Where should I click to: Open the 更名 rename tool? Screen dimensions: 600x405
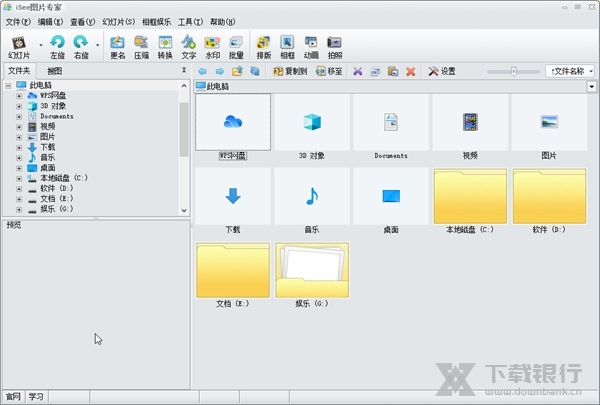pyautogui.click(x=118, y=47)
